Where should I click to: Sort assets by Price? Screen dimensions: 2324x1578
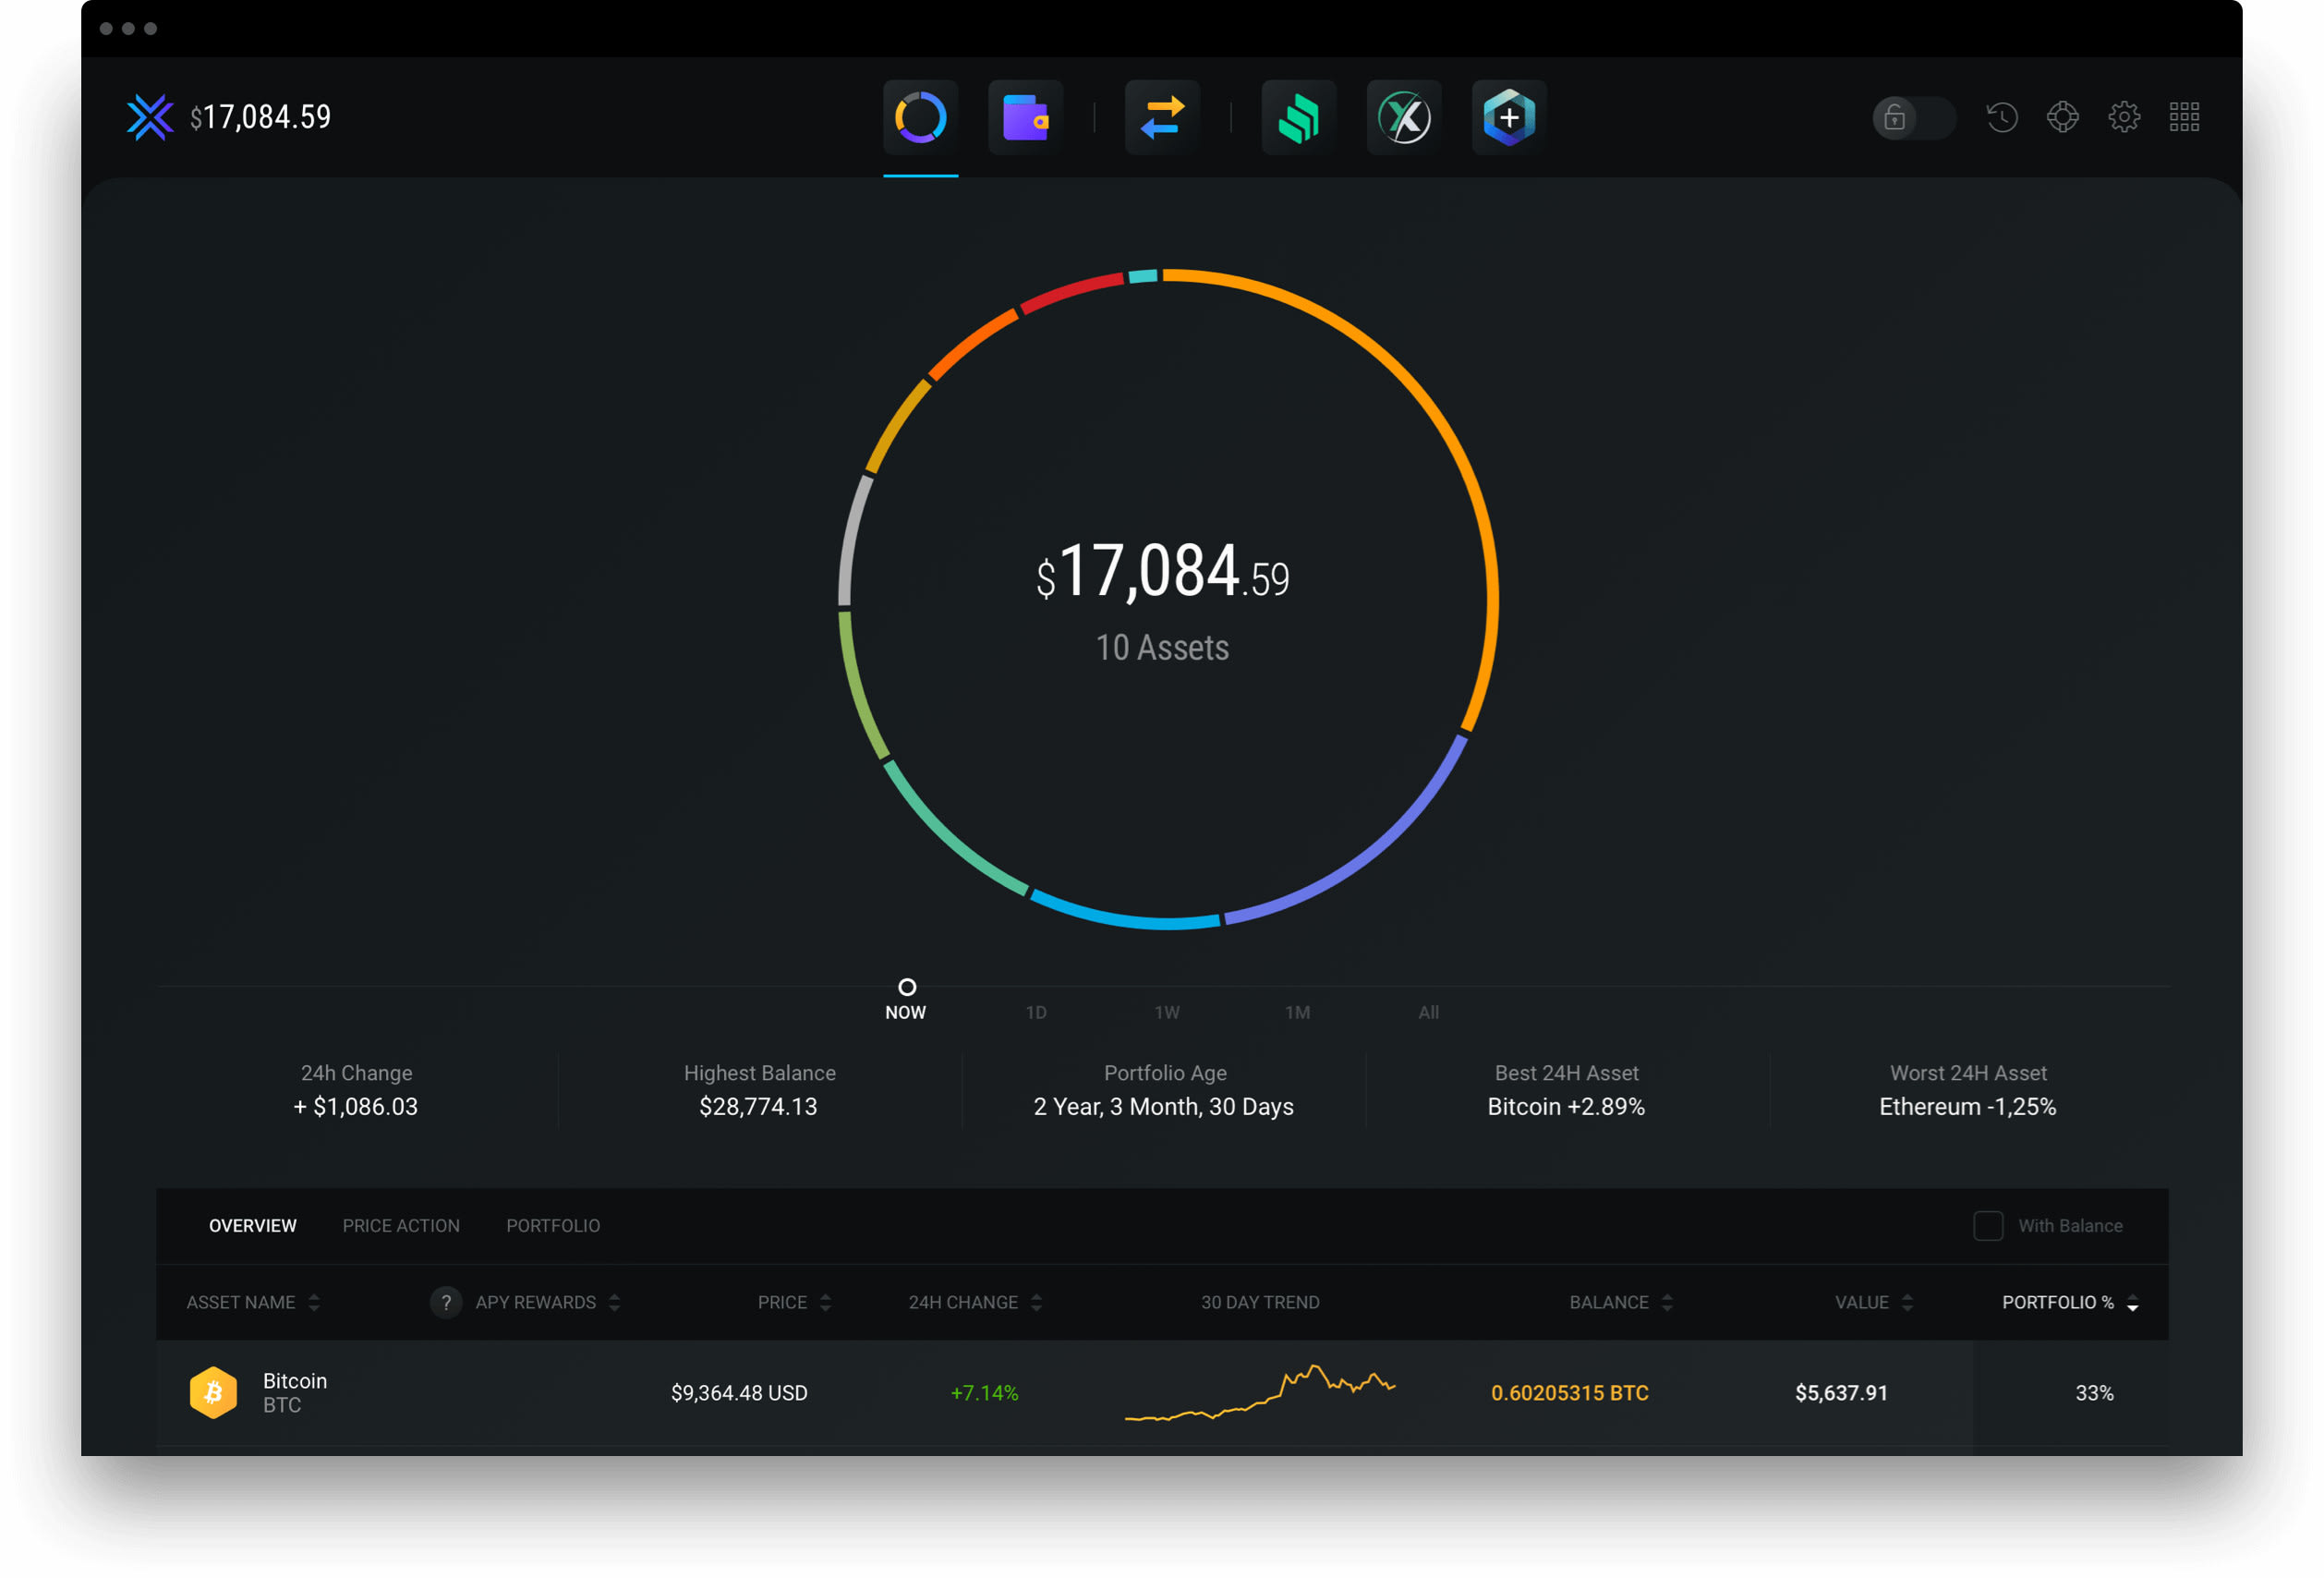tap(825, 1302)
